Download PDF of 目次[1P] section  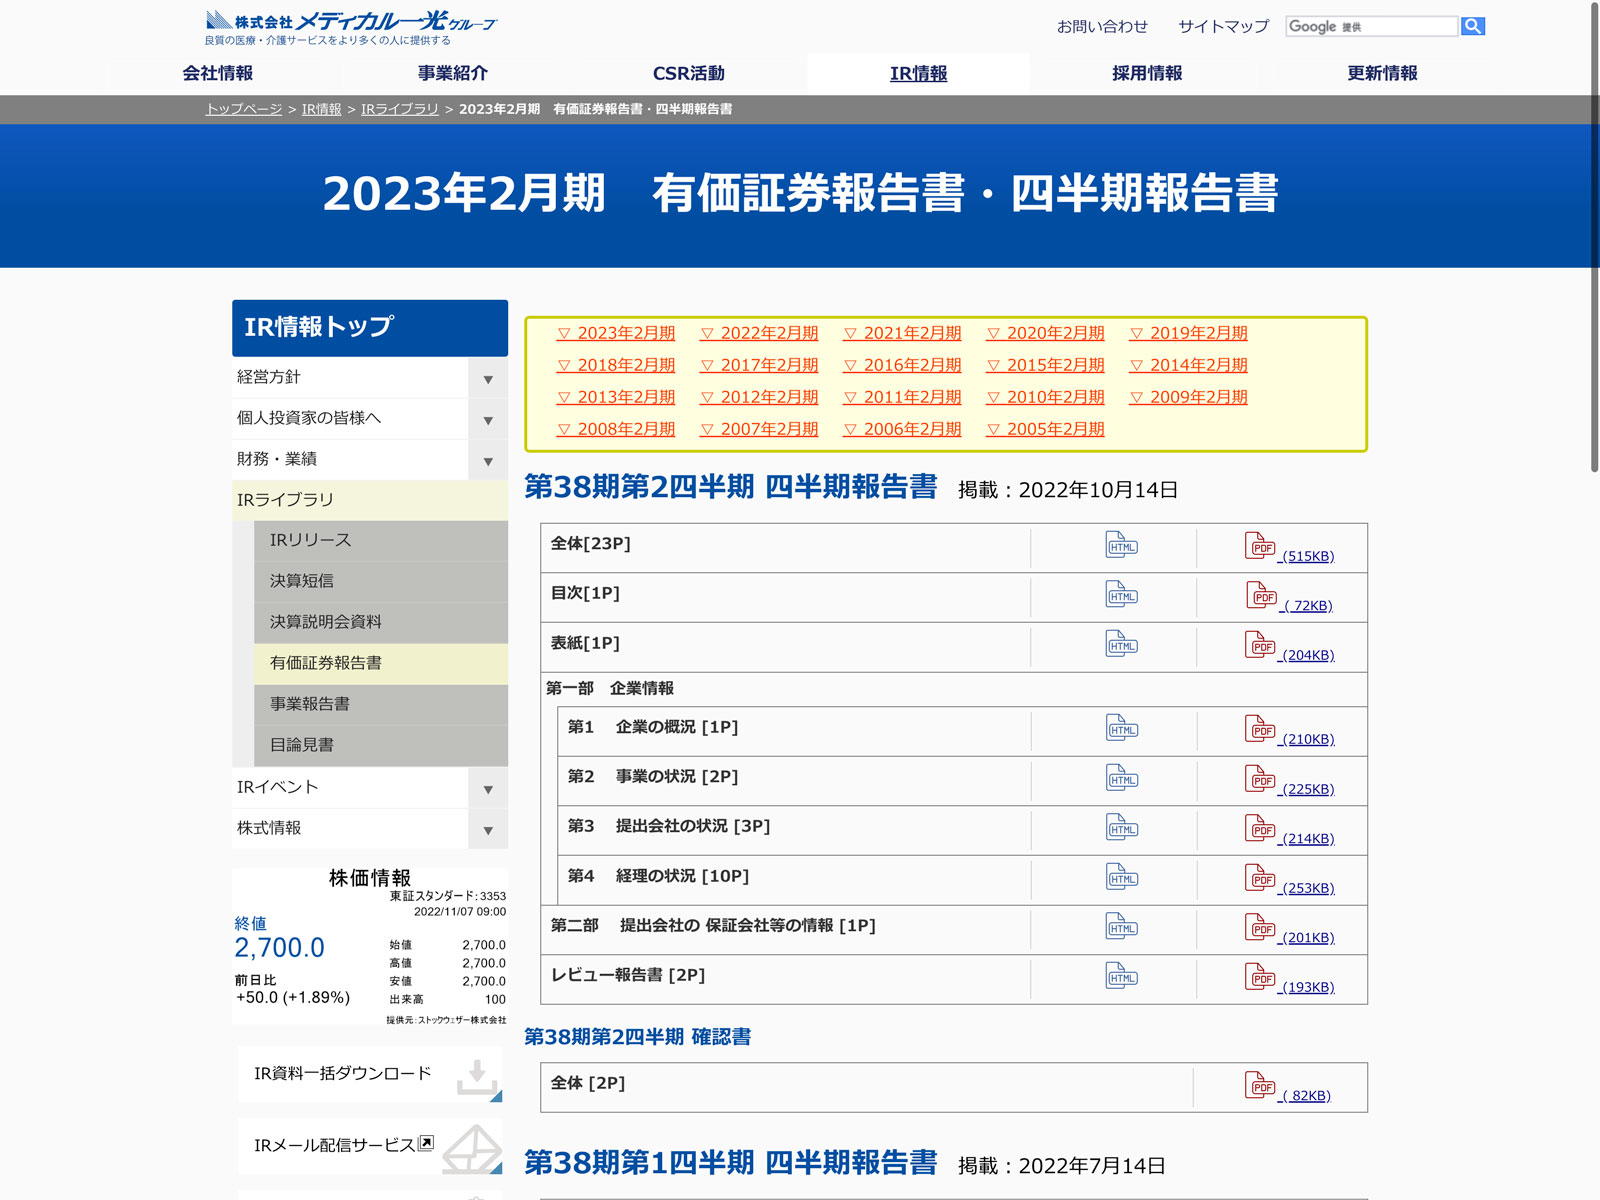(1261, 596)
